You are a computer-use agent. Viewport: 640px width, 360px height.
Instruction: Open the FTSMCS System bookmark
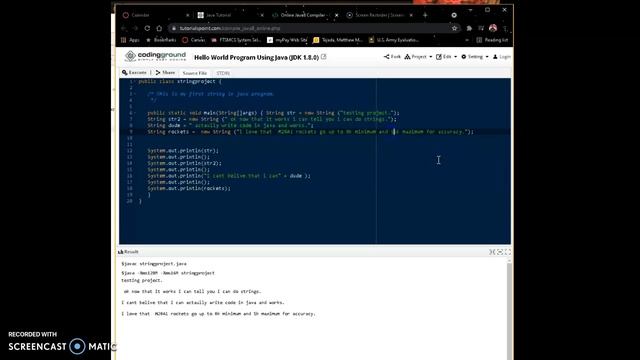(x=236, y=40)
